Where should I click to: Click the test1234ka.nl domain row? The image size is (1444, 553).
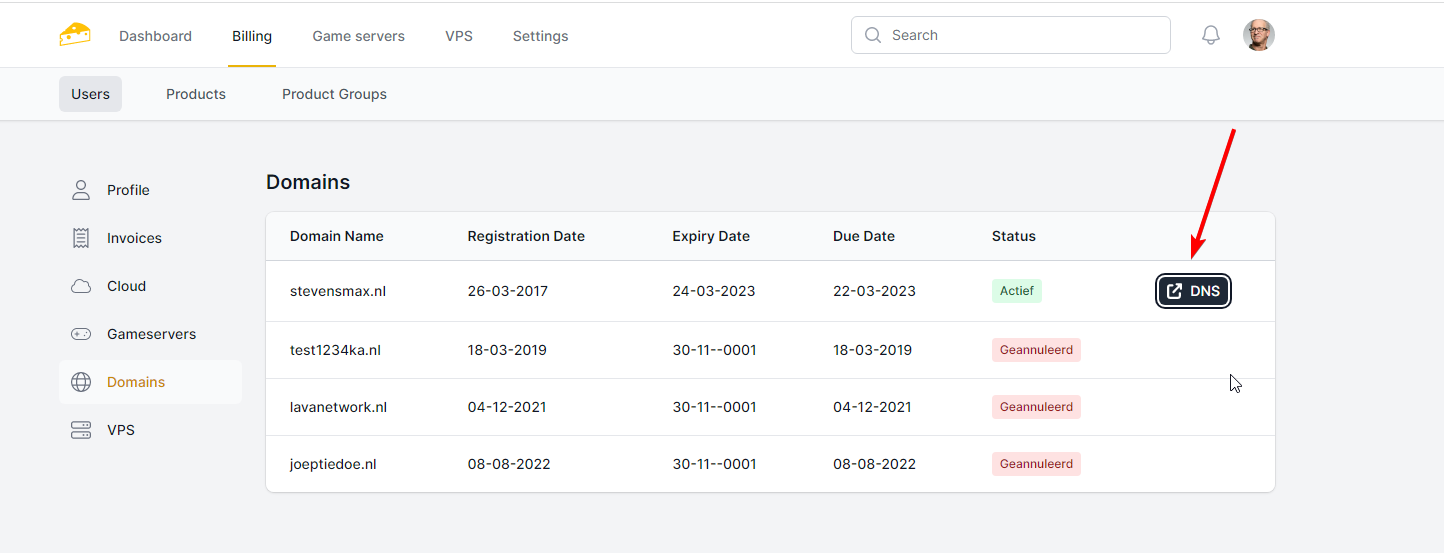(x=334, y=350)
